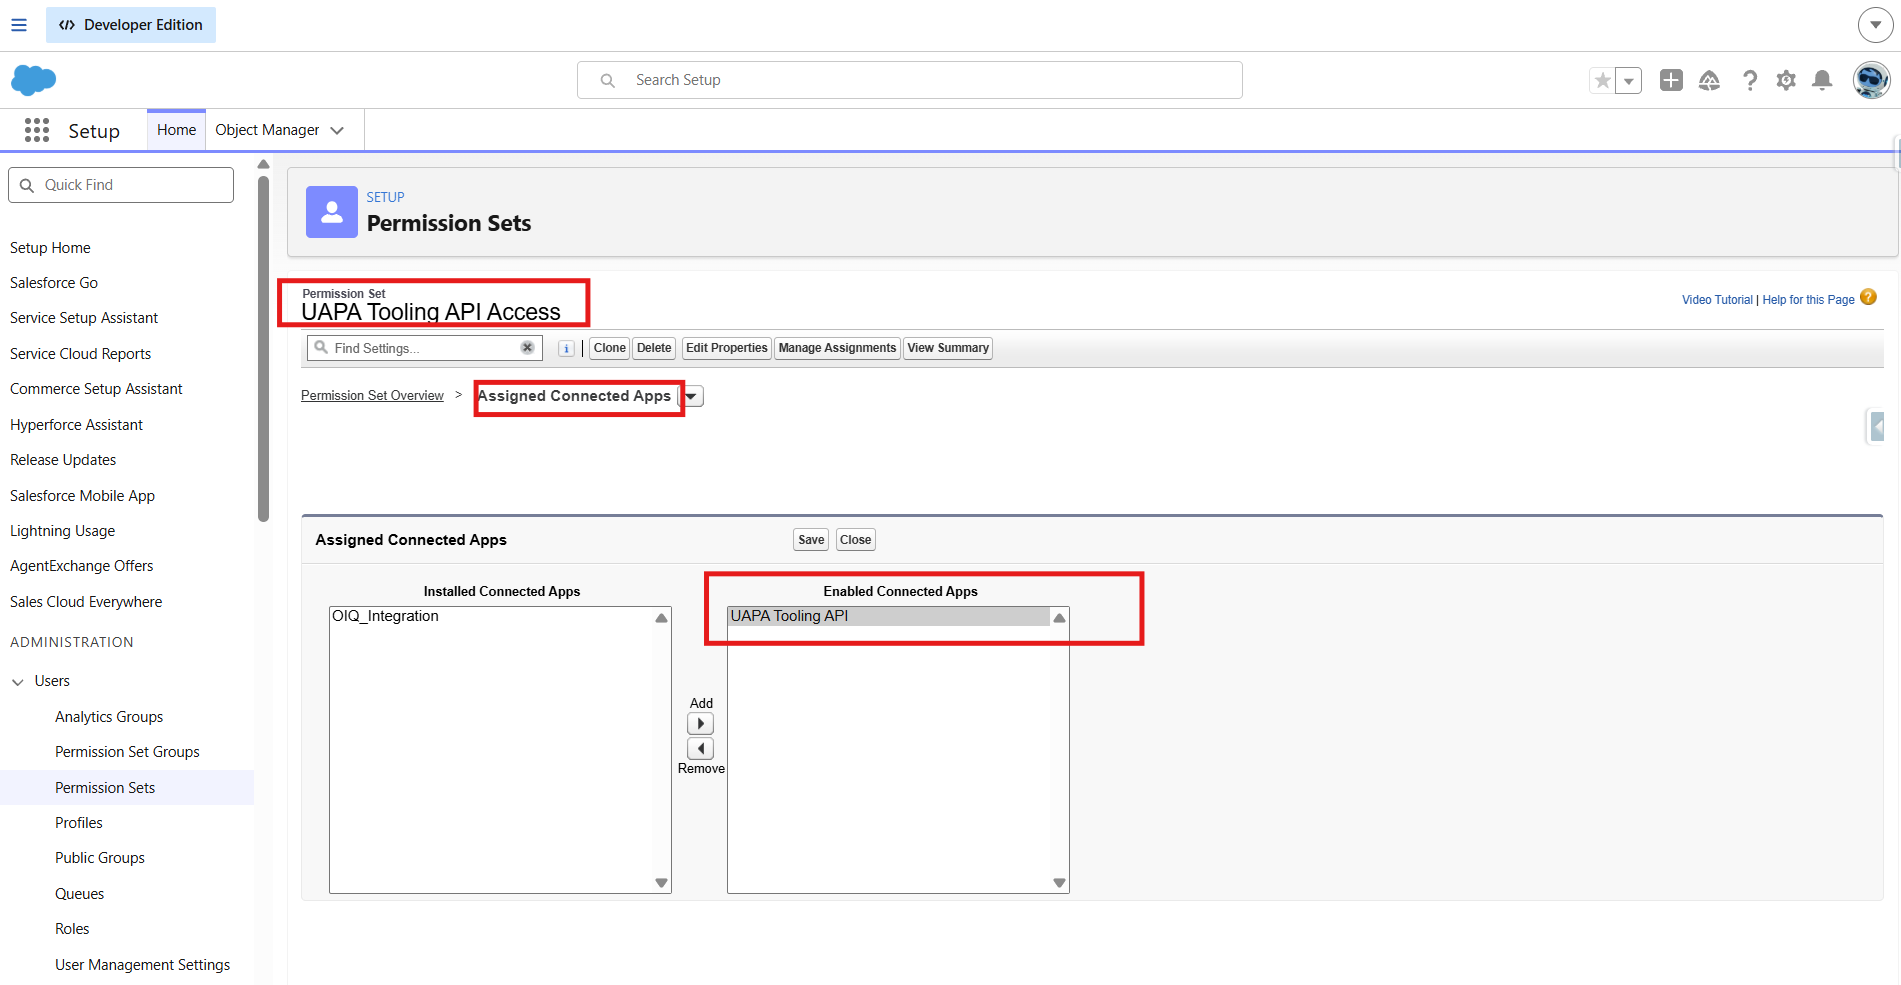Open Lightning Usage
The height and width of the screenshot is (985, 1901).
[62, 531]
